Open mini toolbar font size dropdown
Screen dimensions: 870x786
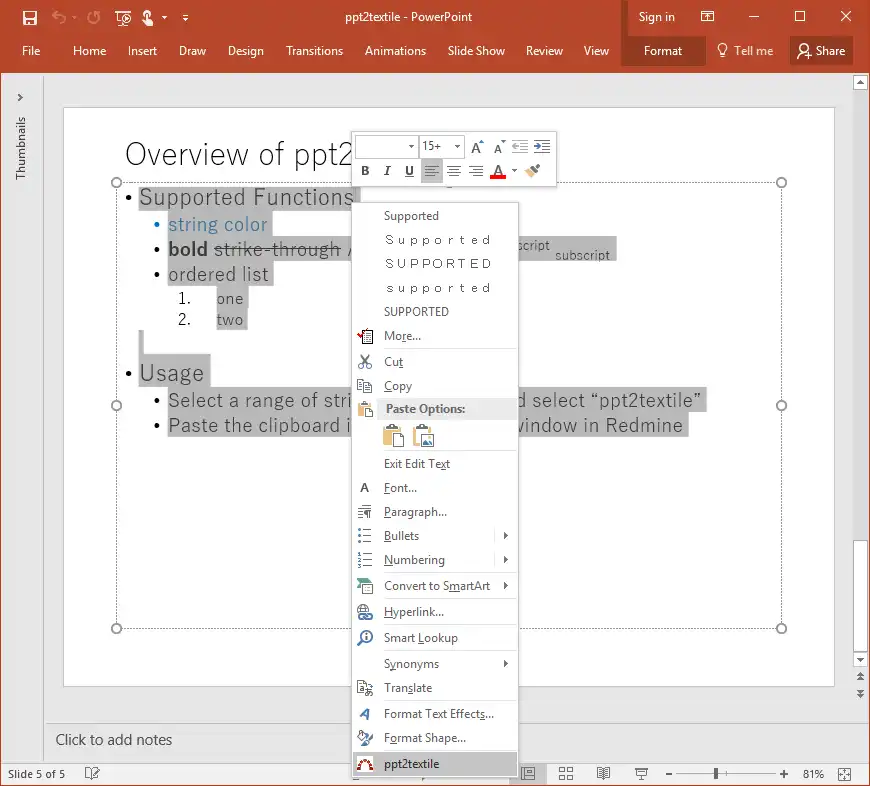457,146
